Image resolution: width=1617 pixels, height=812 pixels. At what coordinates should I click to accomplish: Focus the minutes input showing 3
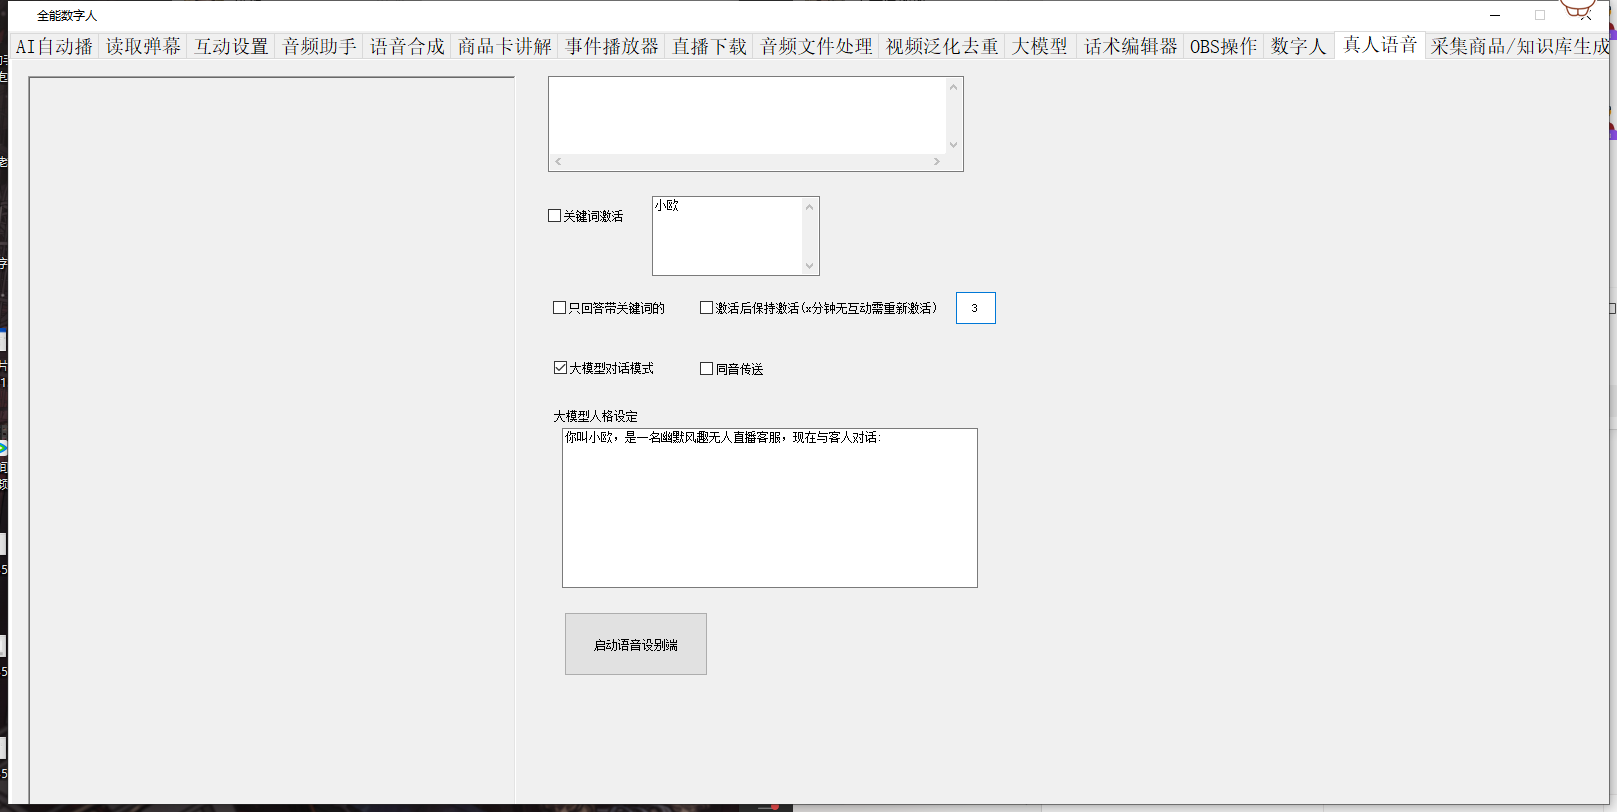coord(976,308)
